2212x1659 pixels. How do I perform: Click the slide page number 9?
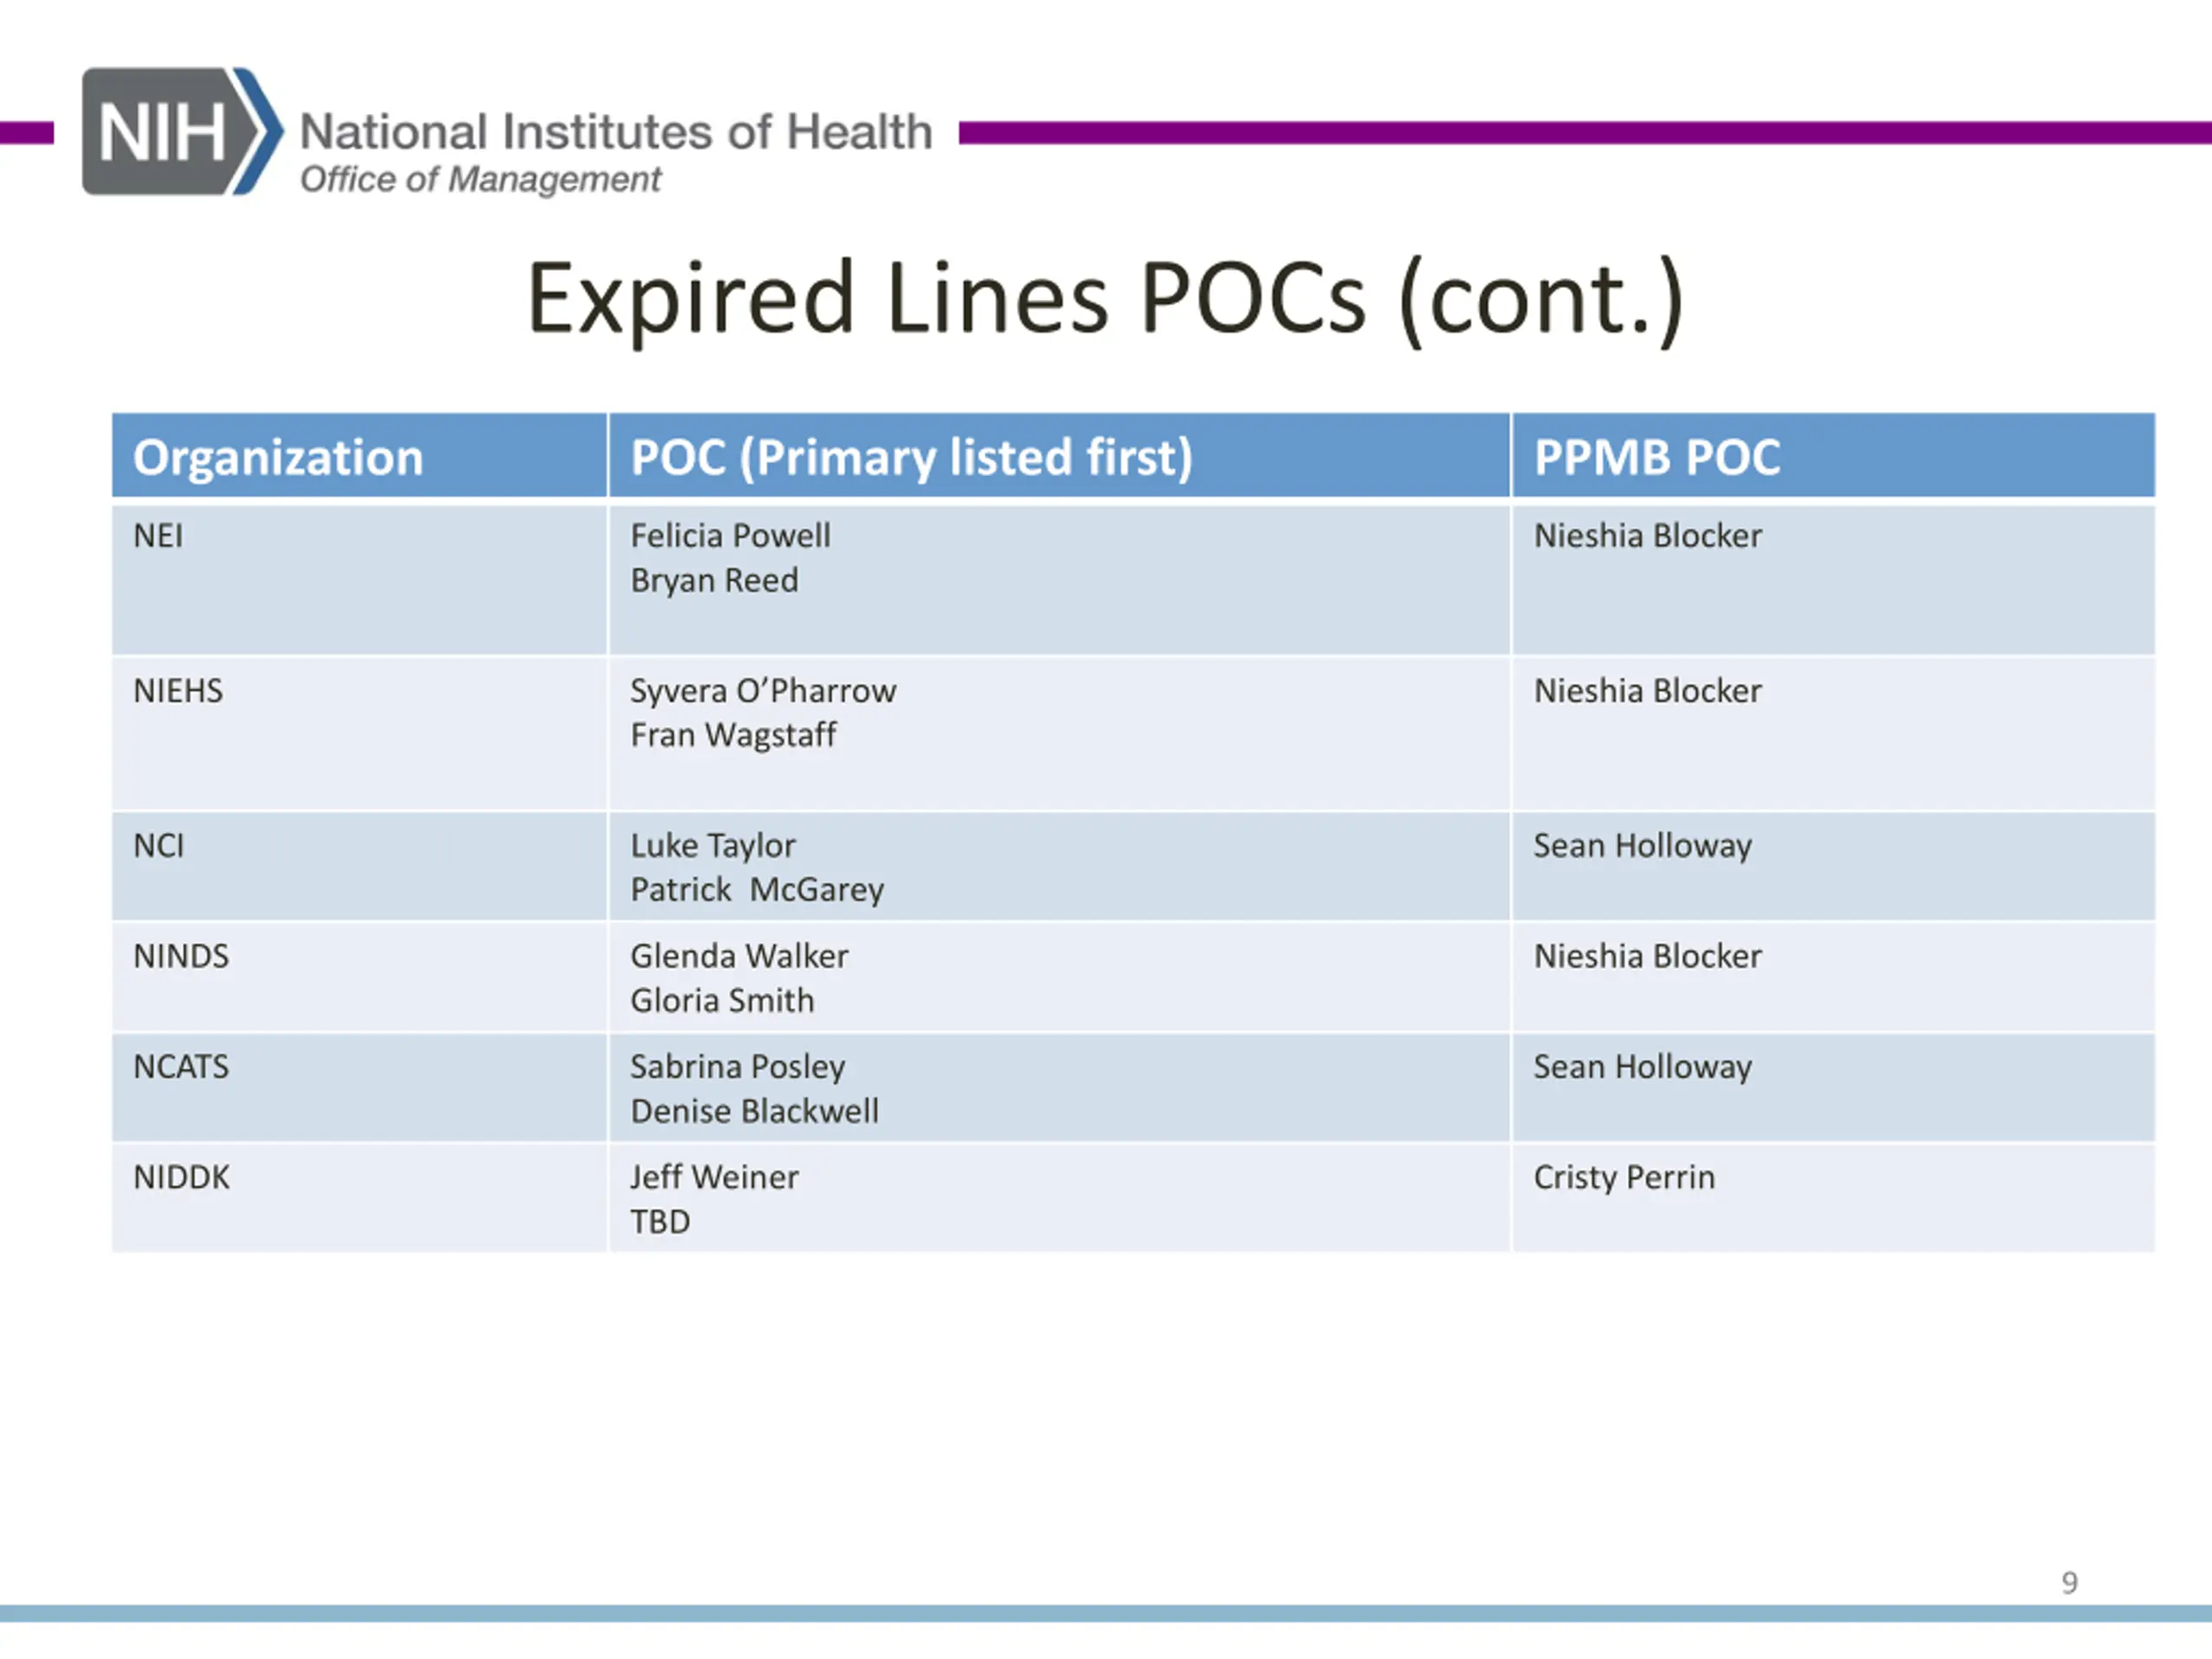coord(2069,1582)
